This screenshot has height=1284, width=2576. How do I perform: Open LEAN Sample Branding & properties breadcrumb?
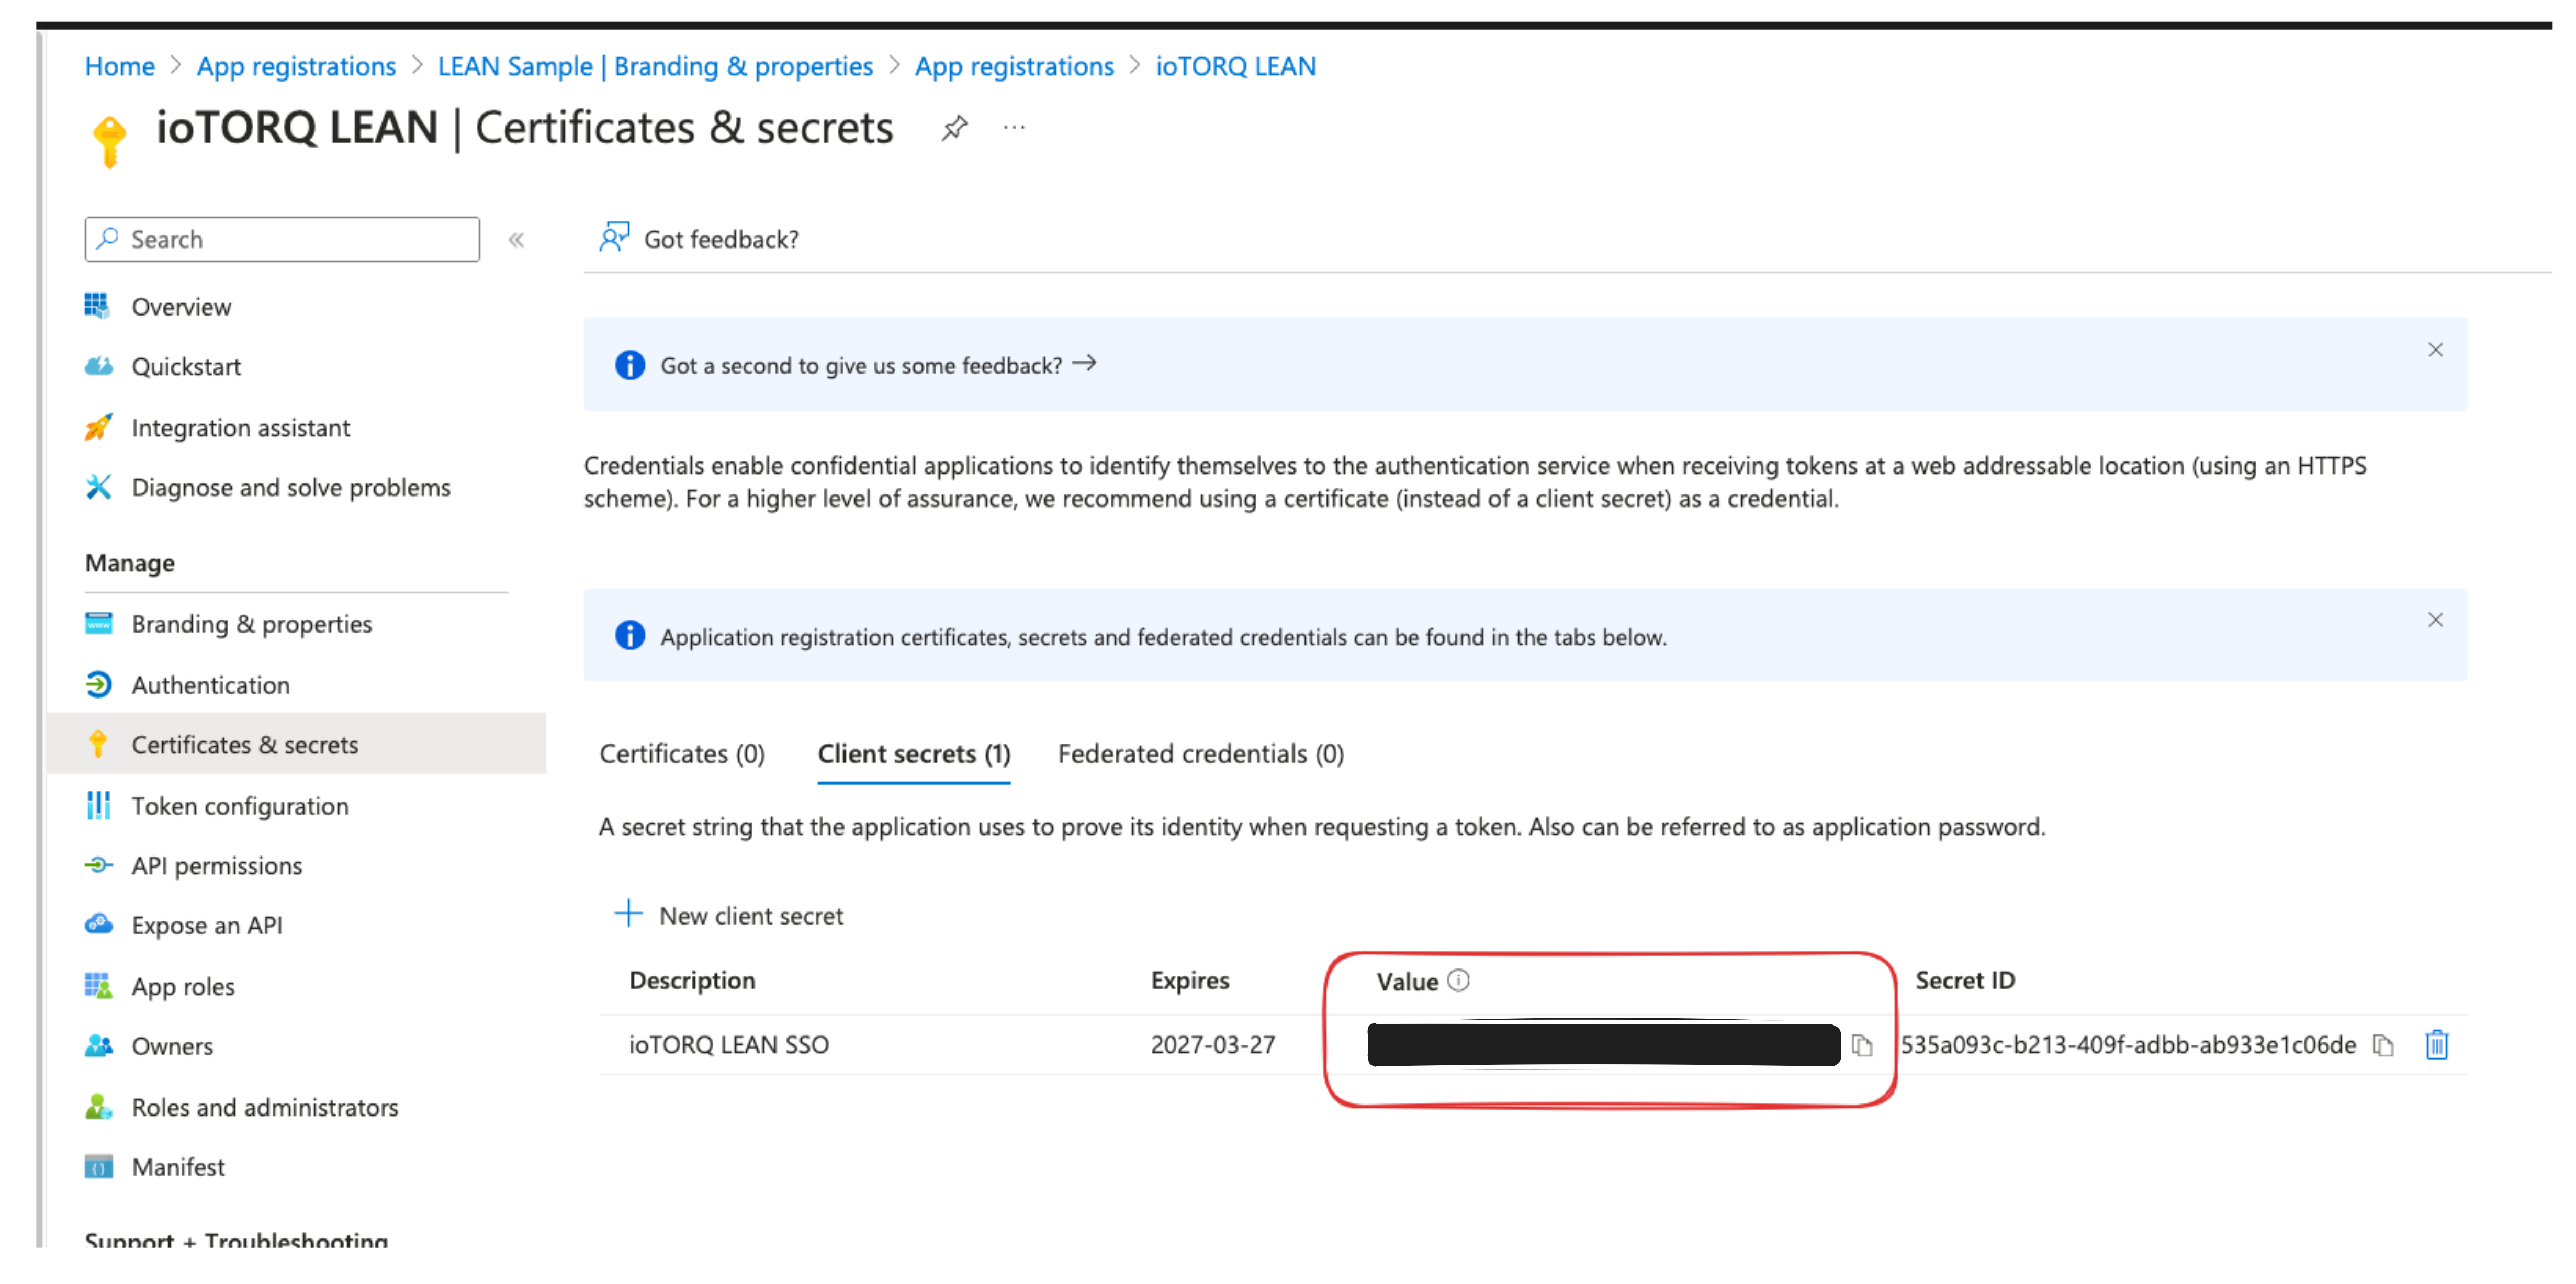tap(655, 66)
